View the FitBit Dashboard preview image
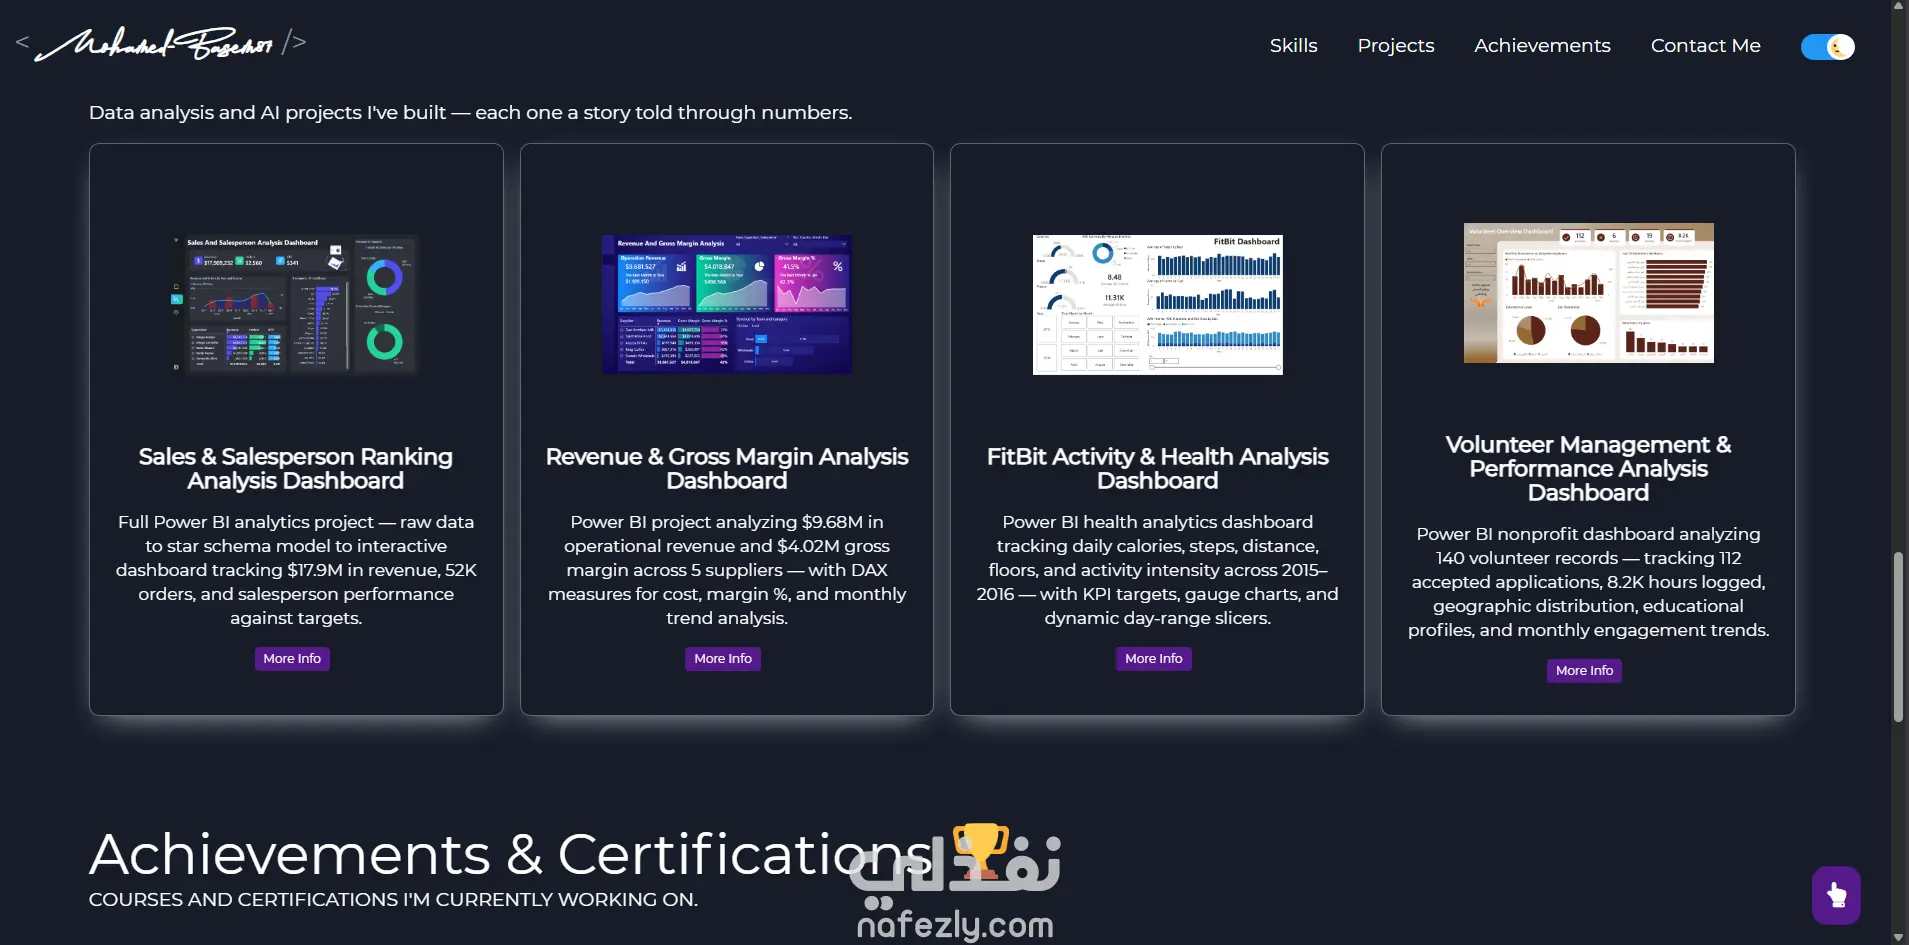 click(x=1158, y=305)
